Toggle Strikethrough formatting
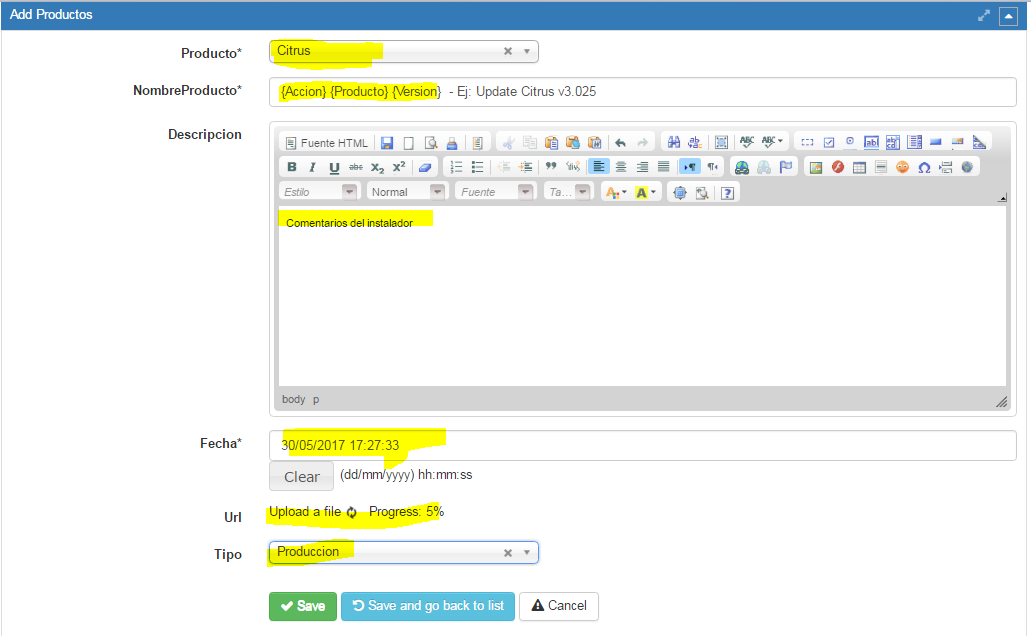 356,167
